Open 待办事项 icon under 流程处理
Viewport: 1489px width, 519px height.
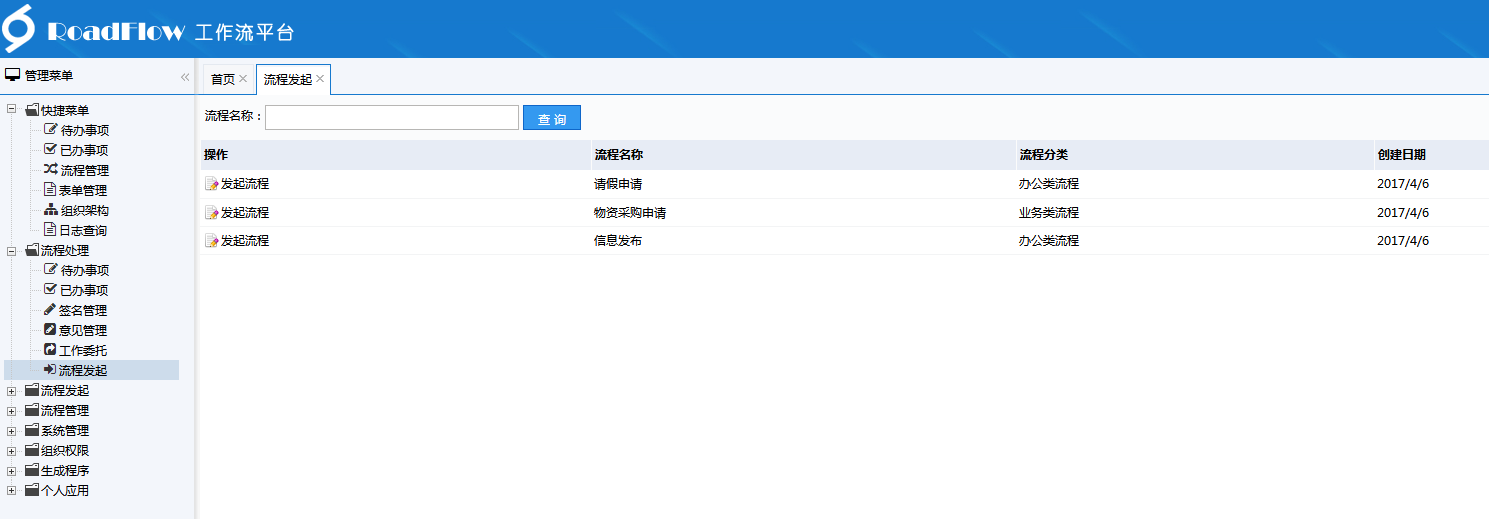click(x=51, y=269)
